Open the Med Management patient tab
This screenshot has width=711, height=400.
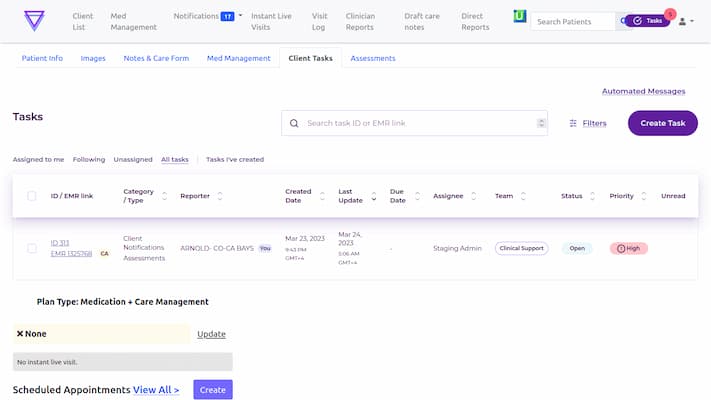tap(239, 59)
